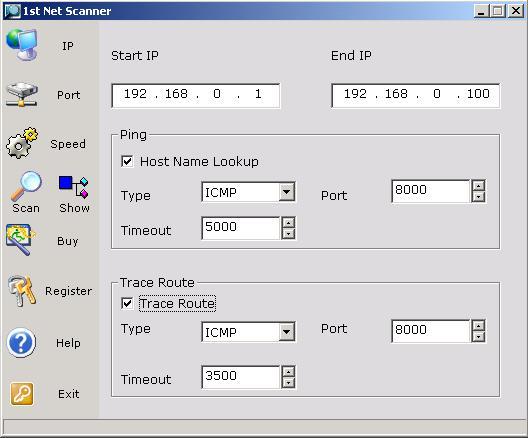Click the Ping Timeout field showing 5000
Viewport: 528px width, 438px height.
coord(241,228)
